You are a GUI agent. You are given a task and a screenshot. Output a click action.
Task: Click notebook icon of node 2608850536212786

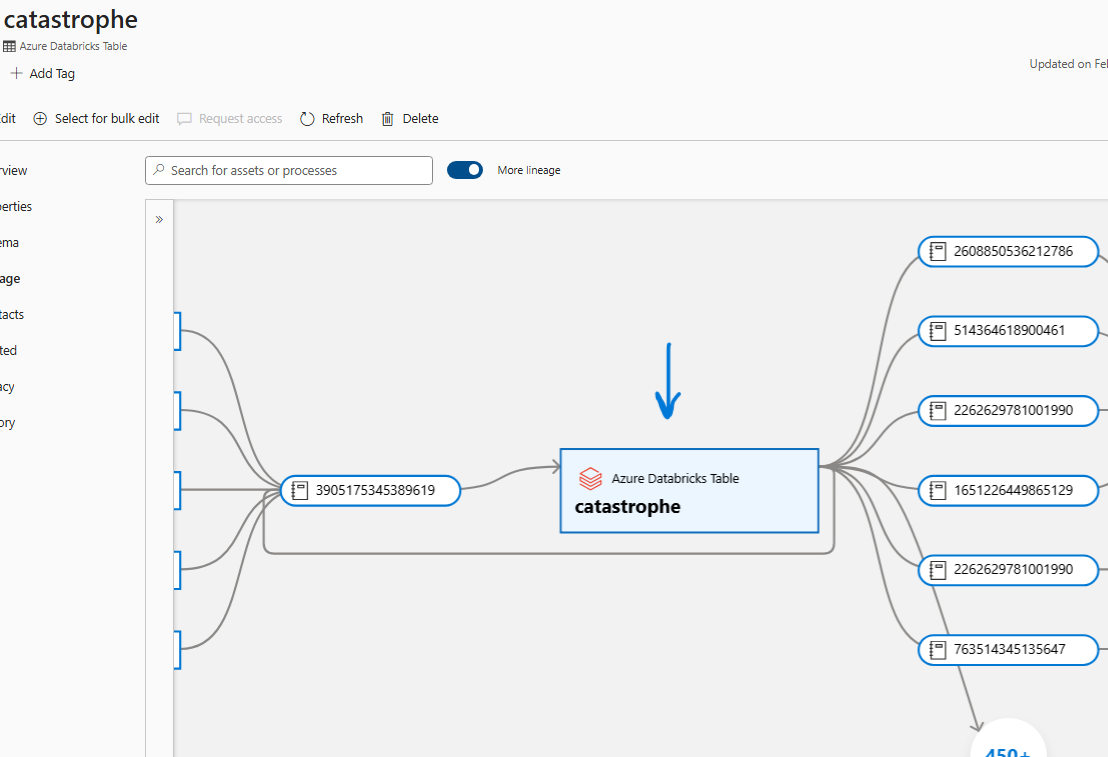(x=938, y=252)
